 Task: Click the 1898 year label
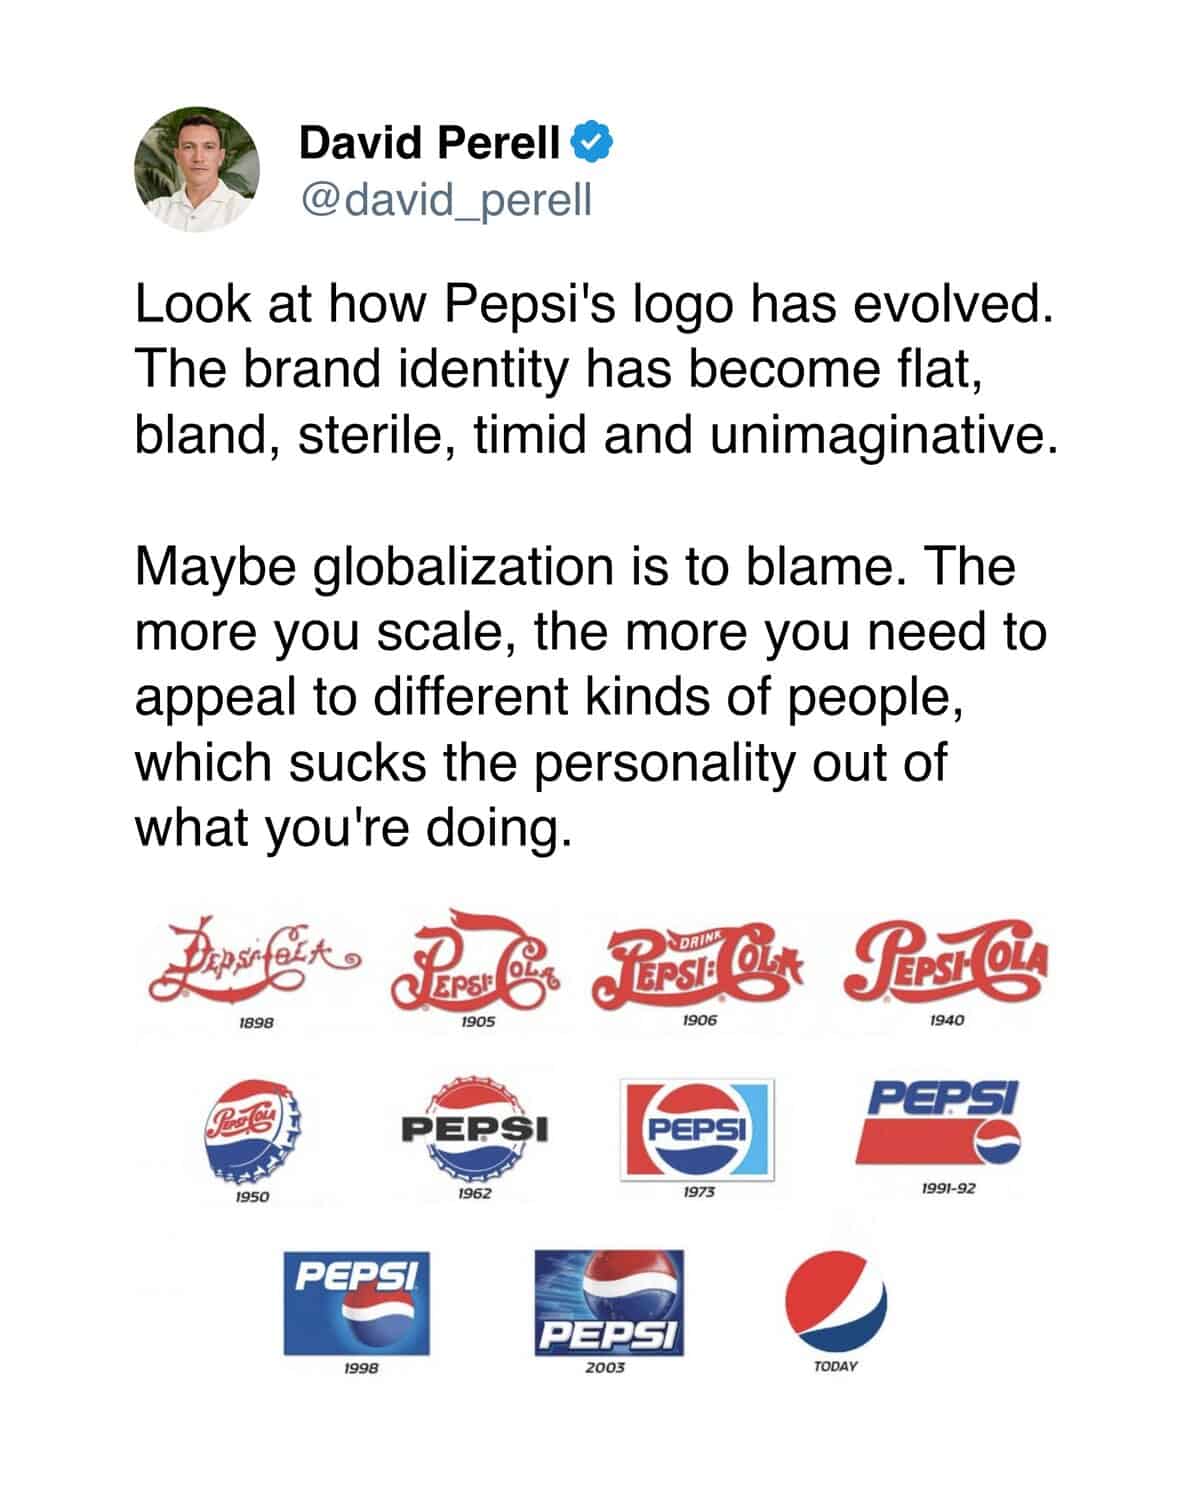[x=256, y=1022]
